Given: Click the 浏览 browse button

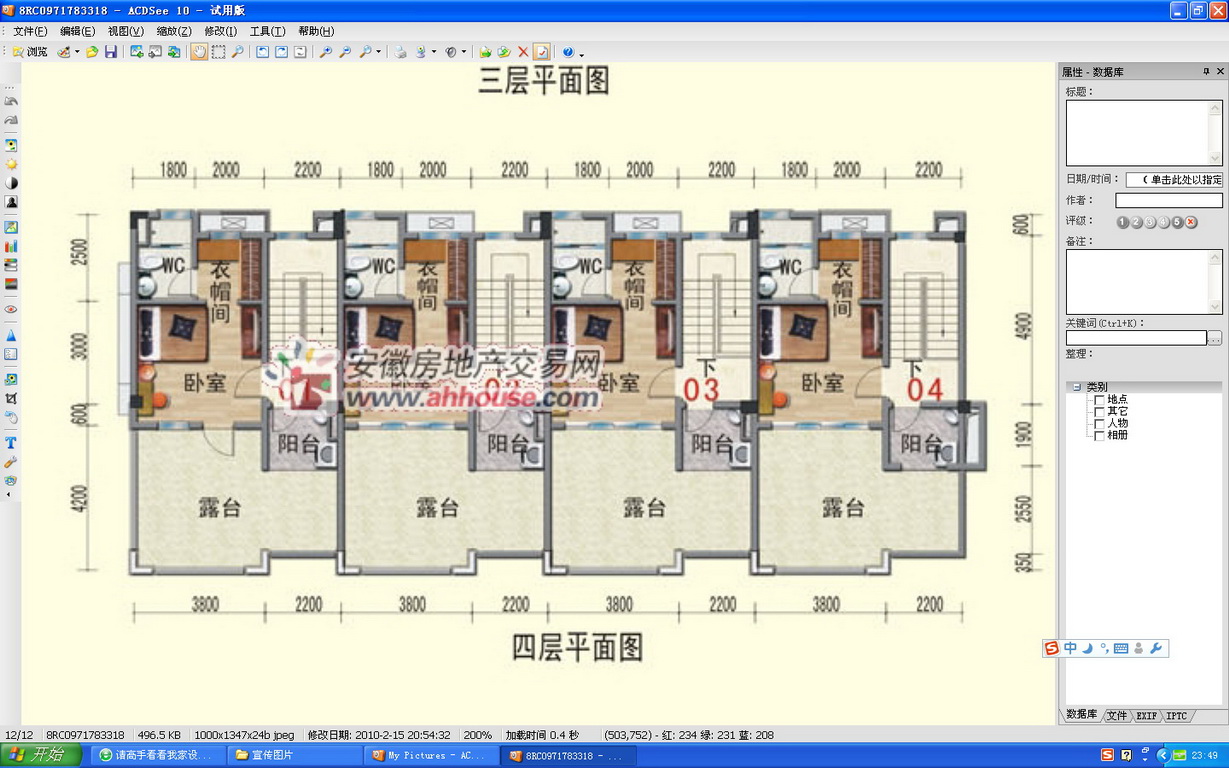Looking at the screenshot, I should point(30,52).
